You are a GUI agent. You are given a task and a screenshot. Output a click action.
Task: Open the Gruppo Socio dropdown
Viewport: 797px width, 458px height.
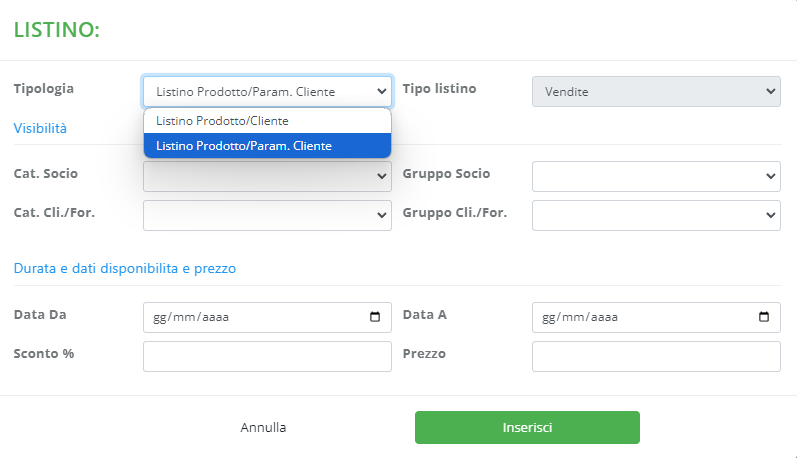click(x=655, y=175)
